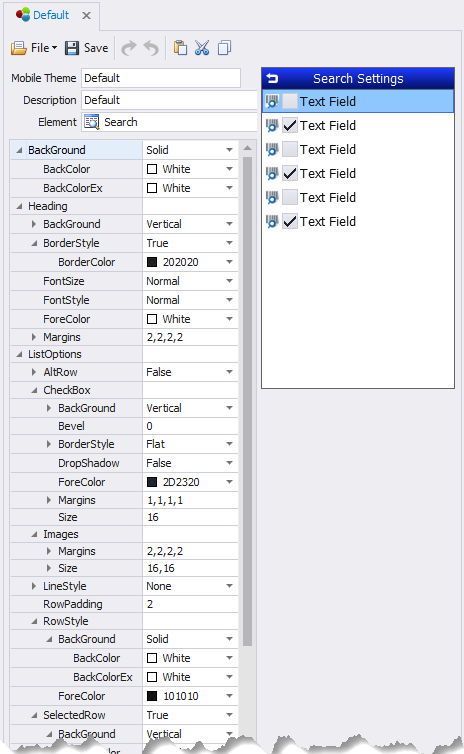This screenshot has width=464, height=754.
Task: Click the Copy icon in toolbar
Action: 224,48
